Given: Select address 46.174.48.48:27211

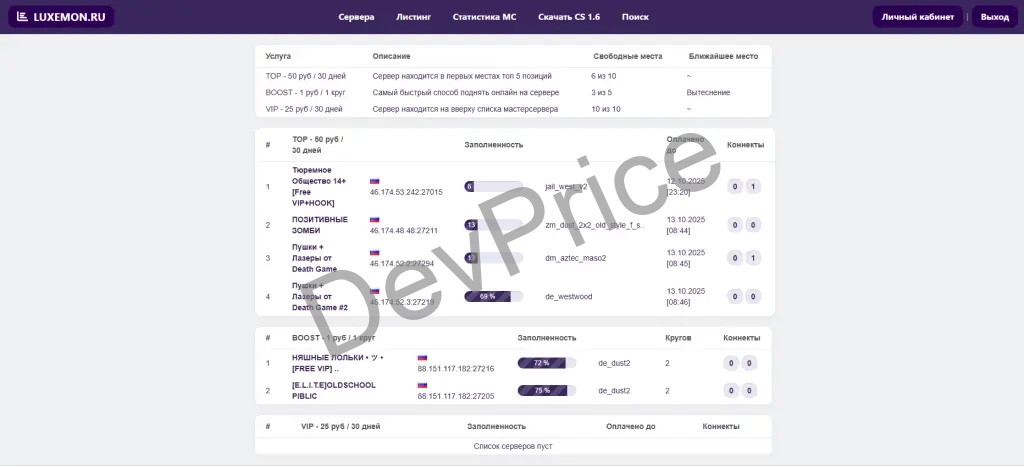Looking at the screenshot, I should 404,231.
